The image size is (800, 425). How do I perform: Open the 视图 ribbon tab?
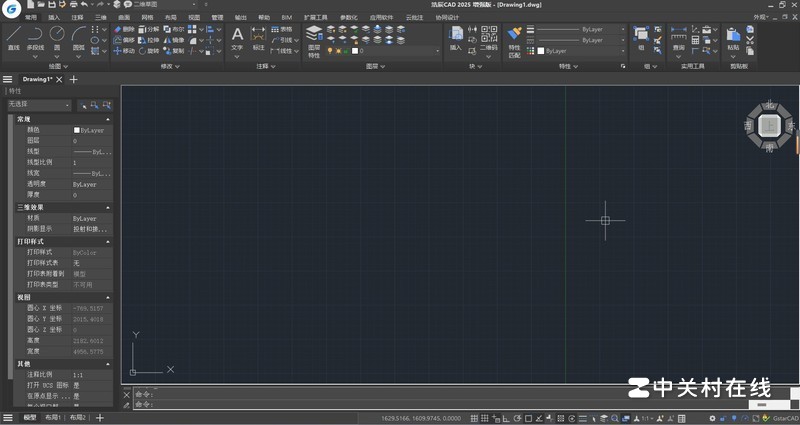pyautogui.click(x=194, y=17)
